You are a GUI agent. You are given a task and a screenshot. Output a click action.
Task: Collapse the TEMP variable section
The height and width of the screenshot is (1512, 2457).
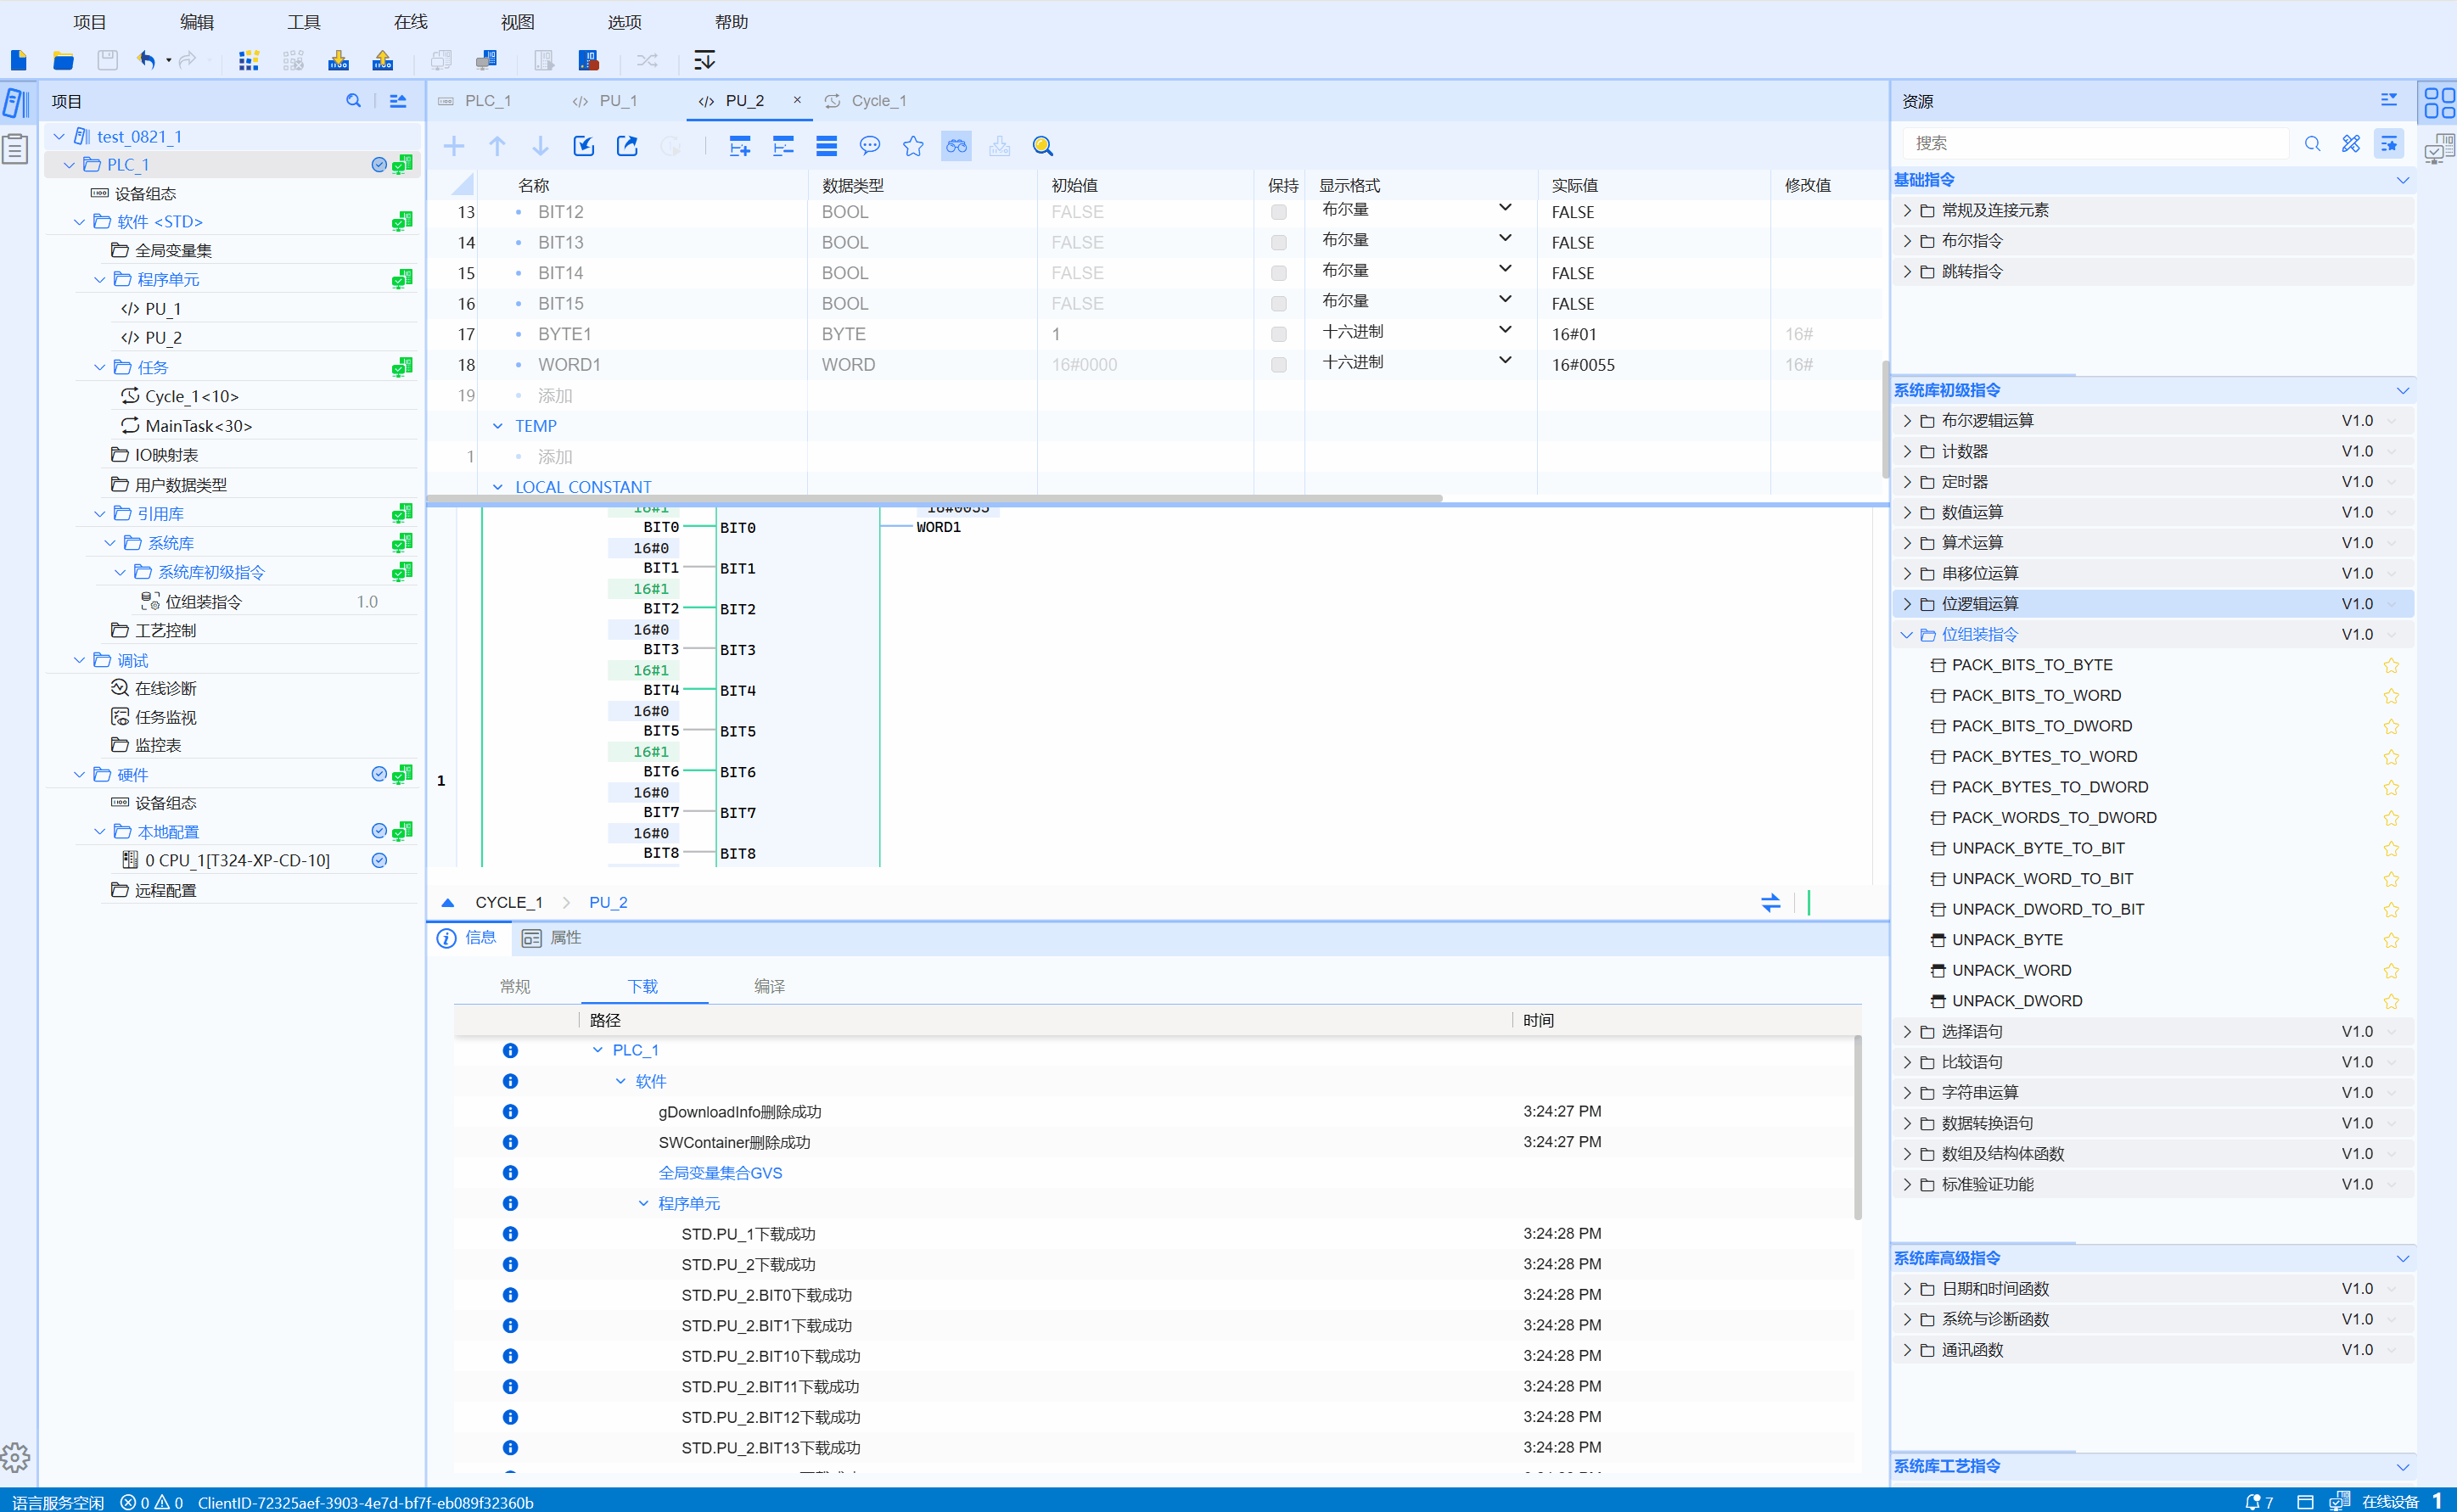point(497,426)
